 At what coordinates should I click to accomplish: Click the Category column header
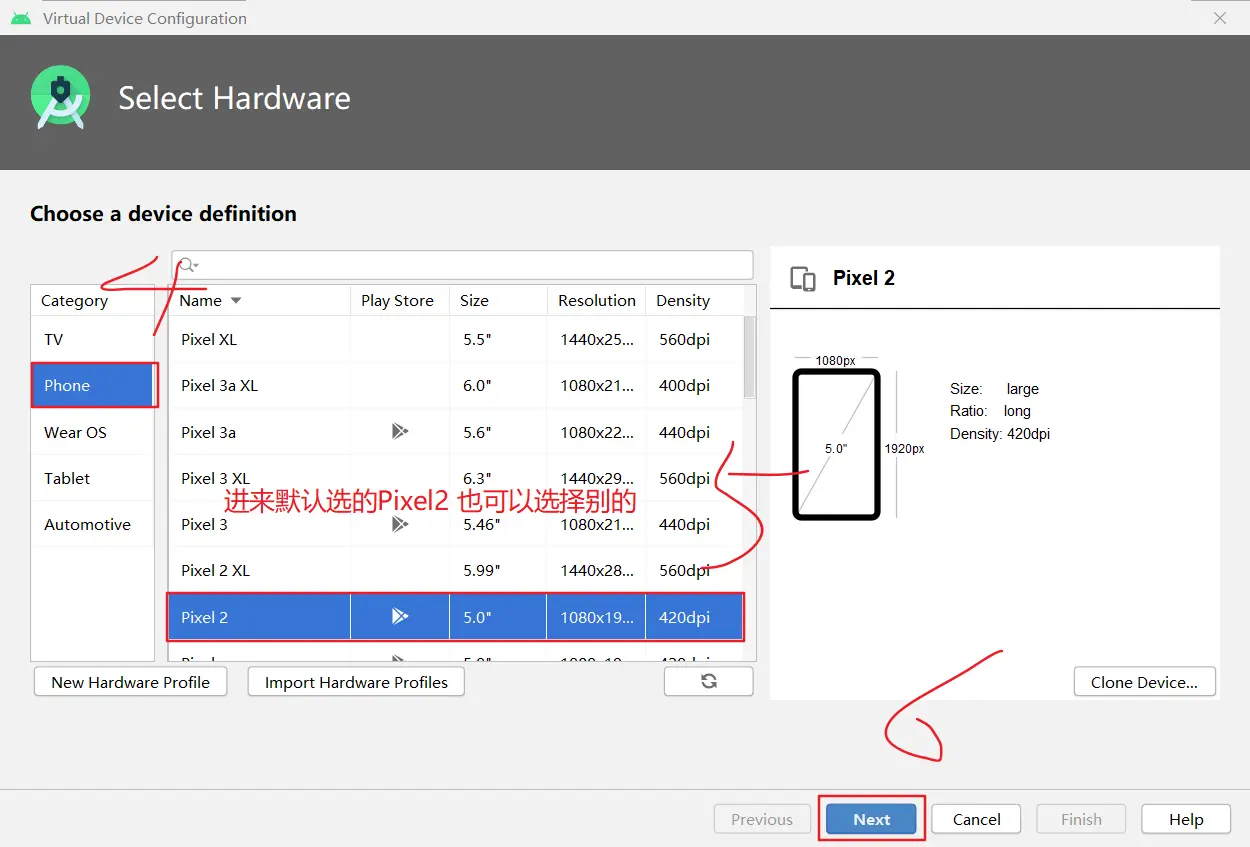92,300
